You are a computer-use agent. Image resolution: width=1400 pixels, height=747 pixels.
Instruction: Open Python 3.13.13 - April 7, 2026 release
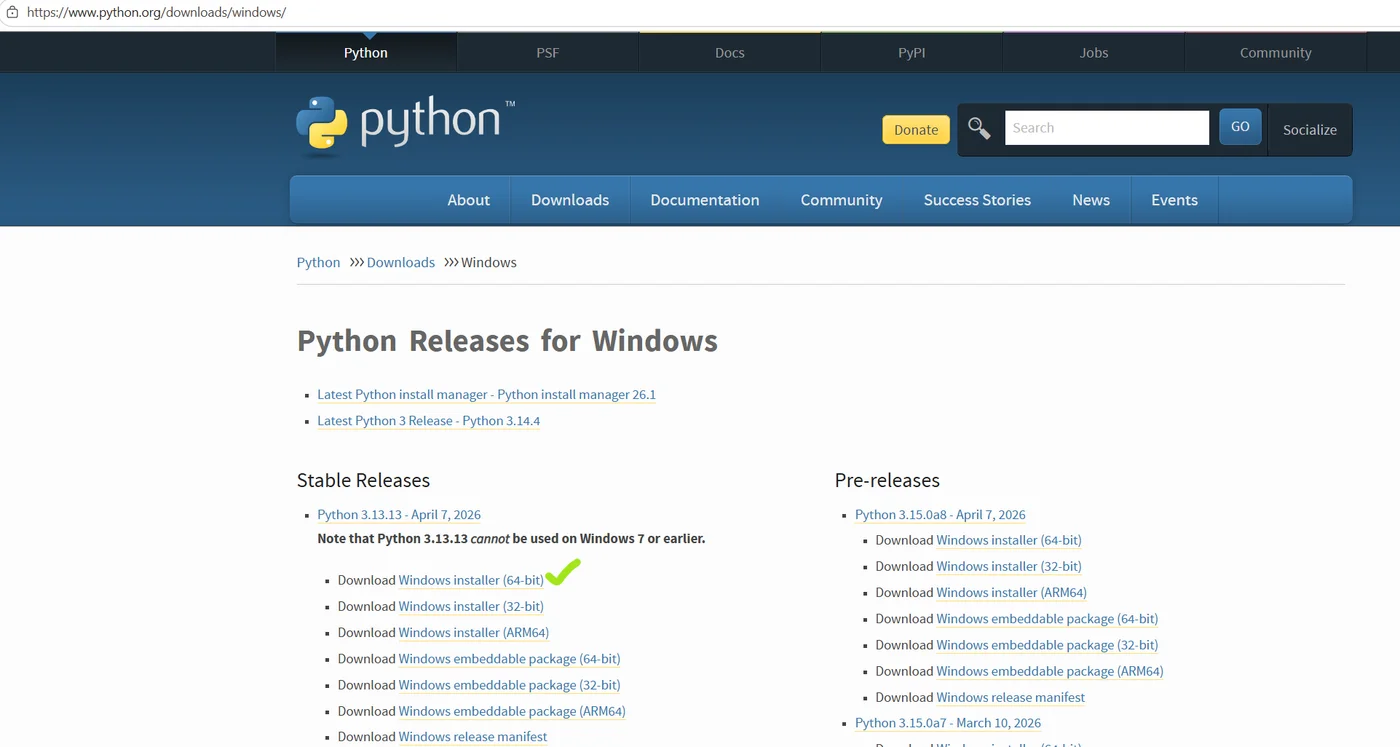[x=399, y=515]
